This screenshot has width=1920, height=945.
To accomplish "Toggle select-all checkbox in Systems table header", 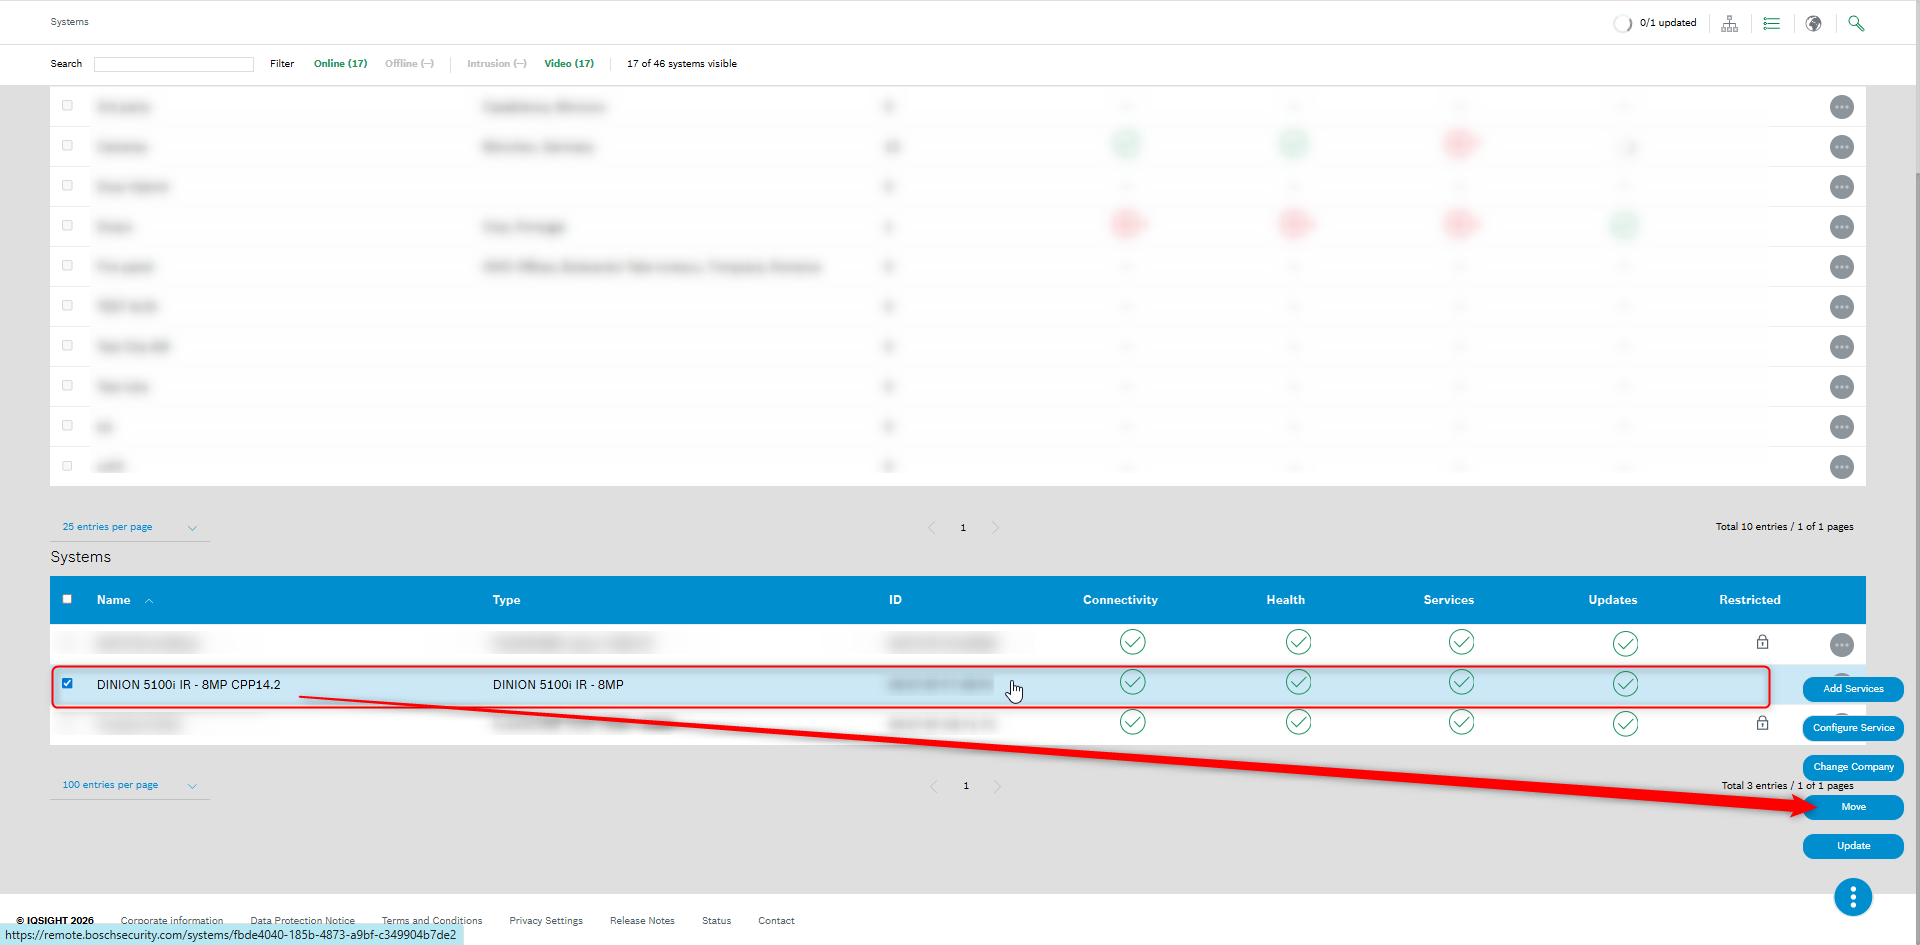I will click(67, 599).
